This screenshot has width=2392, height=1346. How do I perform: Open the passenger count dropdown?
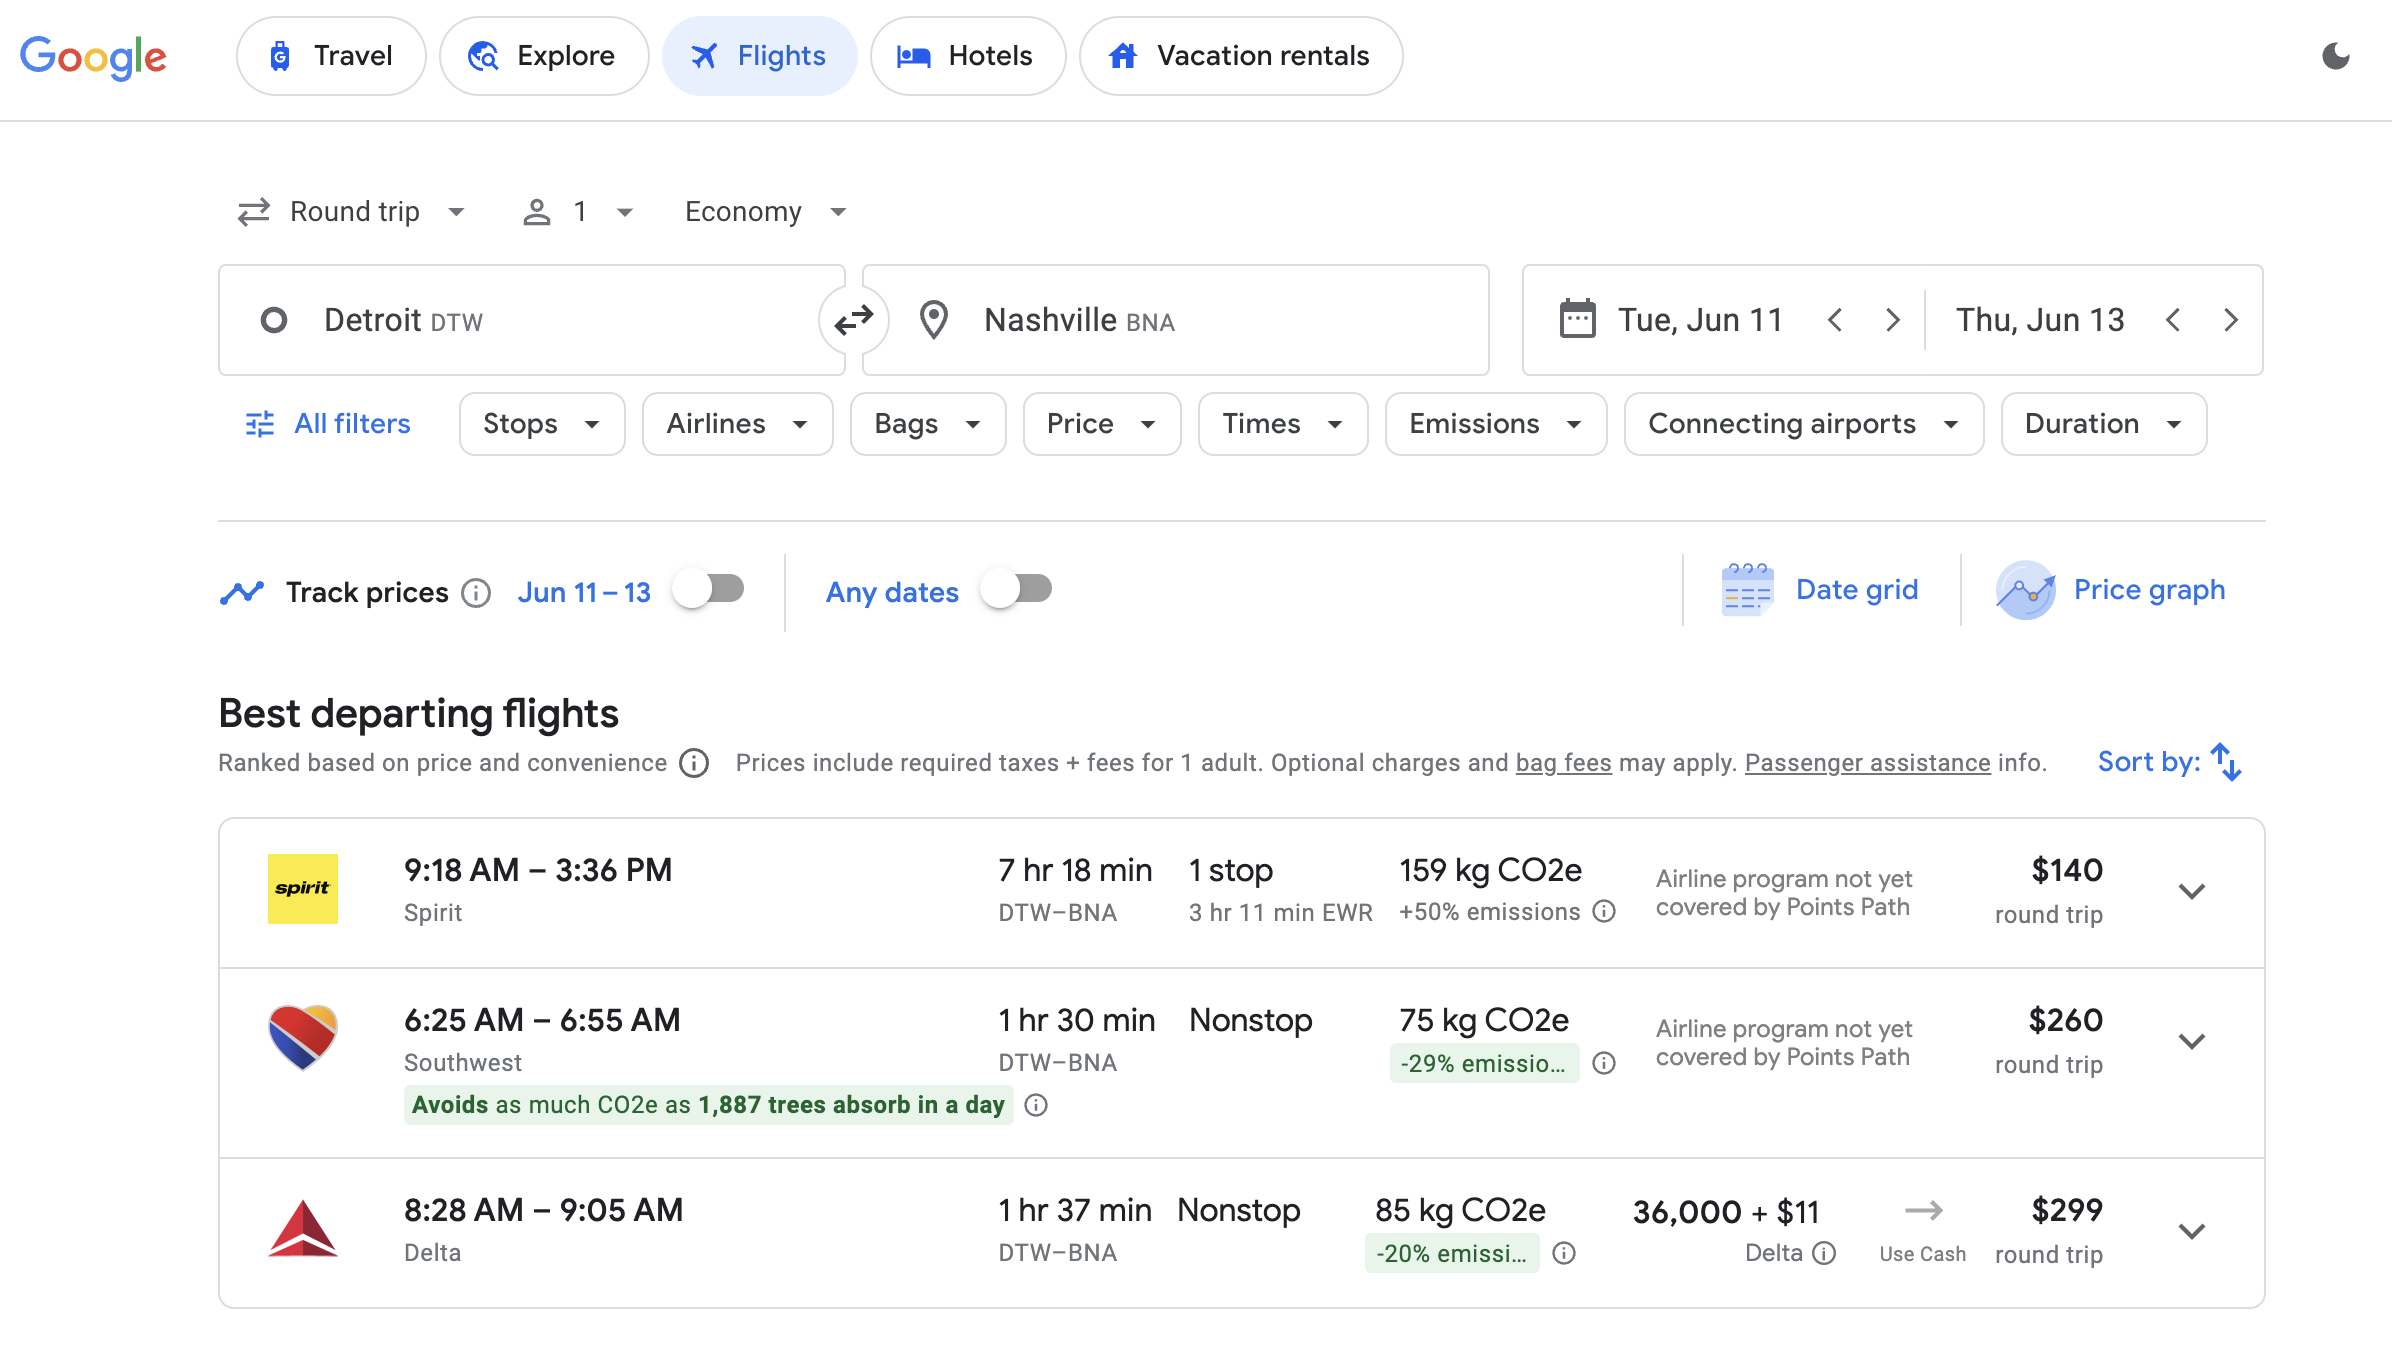click(x=578, y=212)
